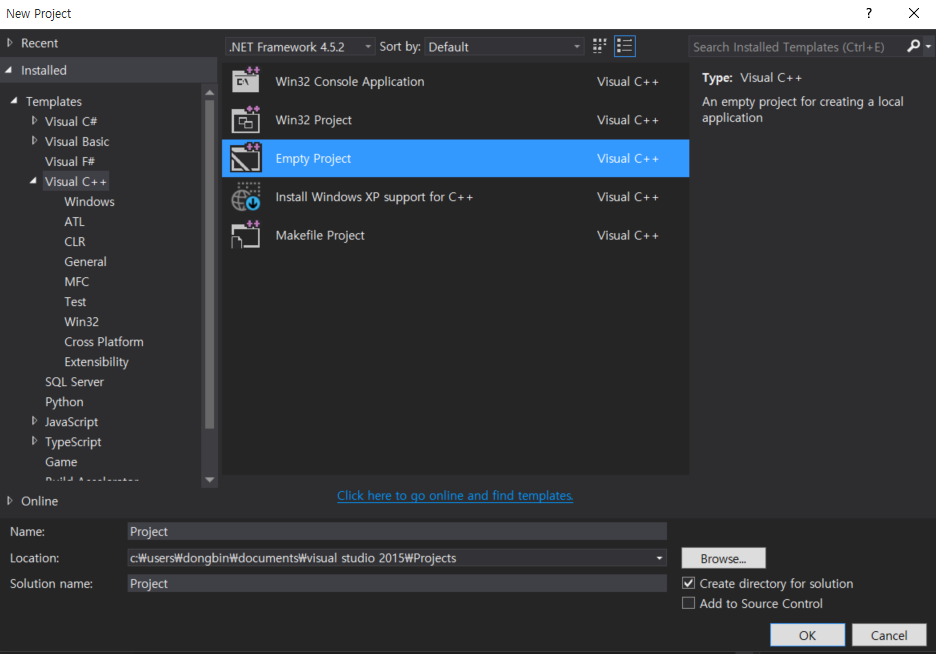Click the tree scrollbar up arrow
The height and width of the screenshot is (654, 936).
click(x=209, y=92)
